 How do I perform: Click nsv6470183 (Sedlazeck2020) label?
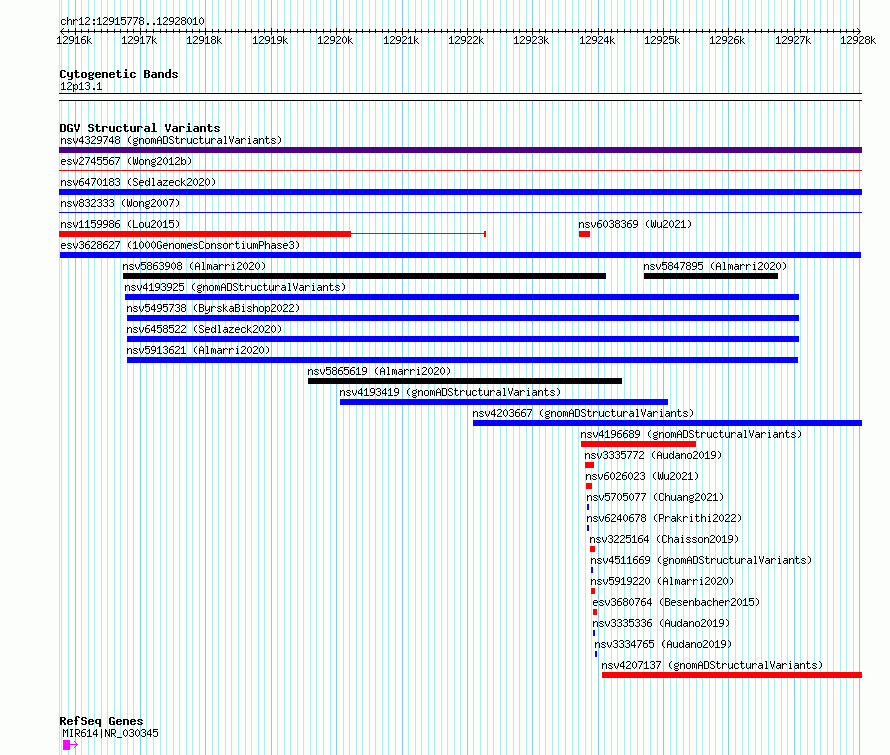pyautogui.click(x=138, y=182)
